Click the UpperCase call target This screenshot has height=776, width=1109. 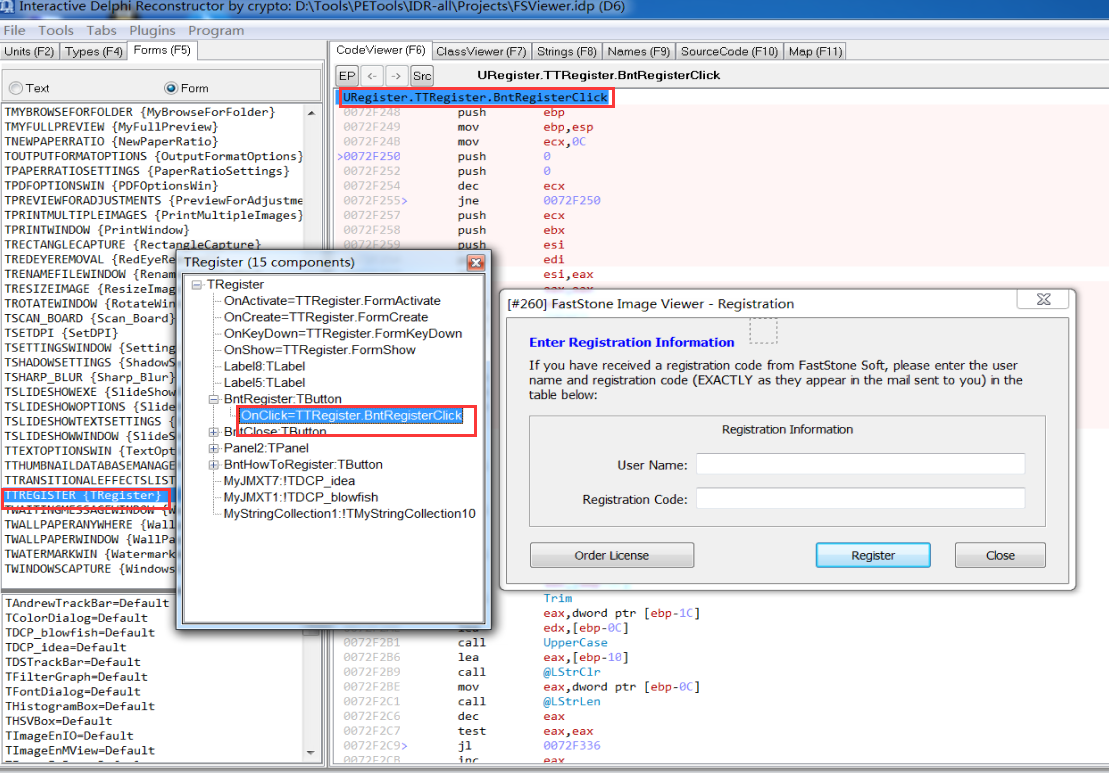(575, 643)
